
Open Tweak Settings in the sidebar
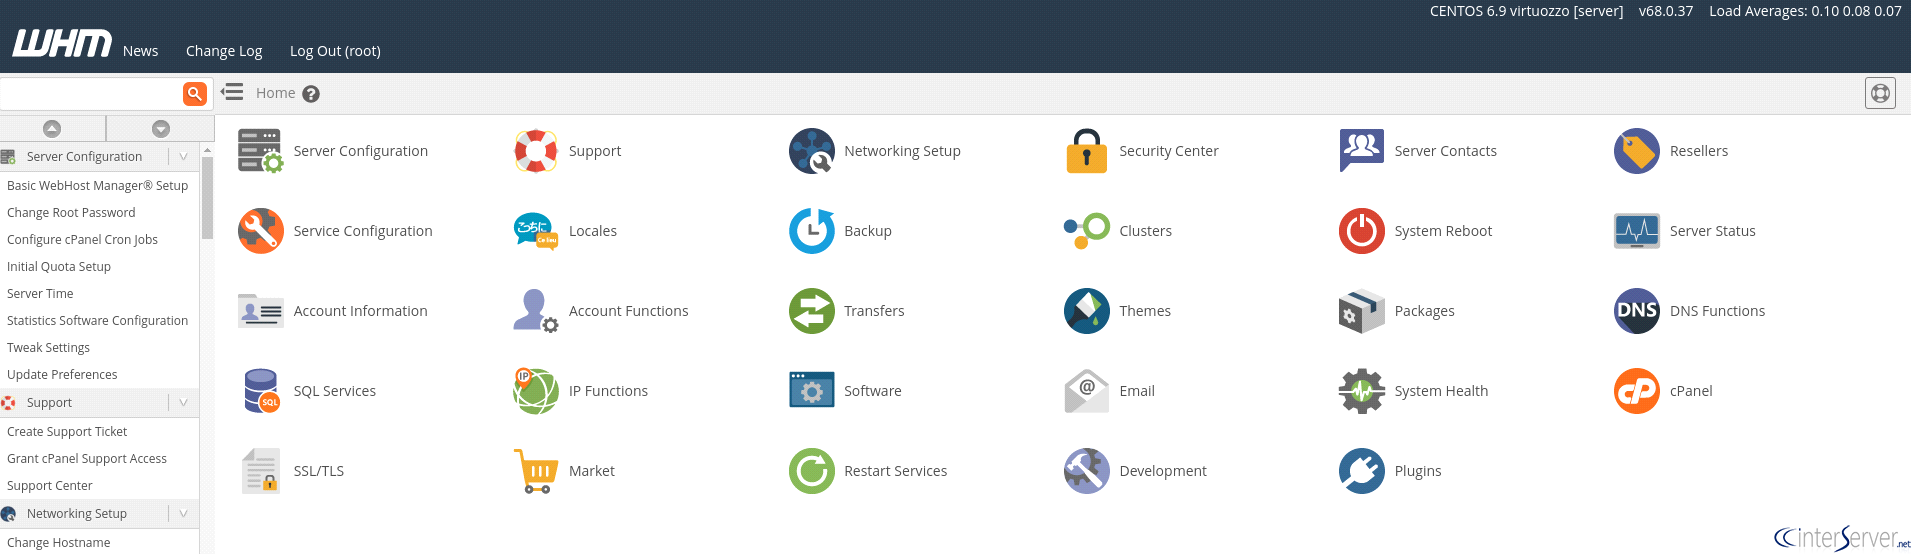(x=48, y=348)
